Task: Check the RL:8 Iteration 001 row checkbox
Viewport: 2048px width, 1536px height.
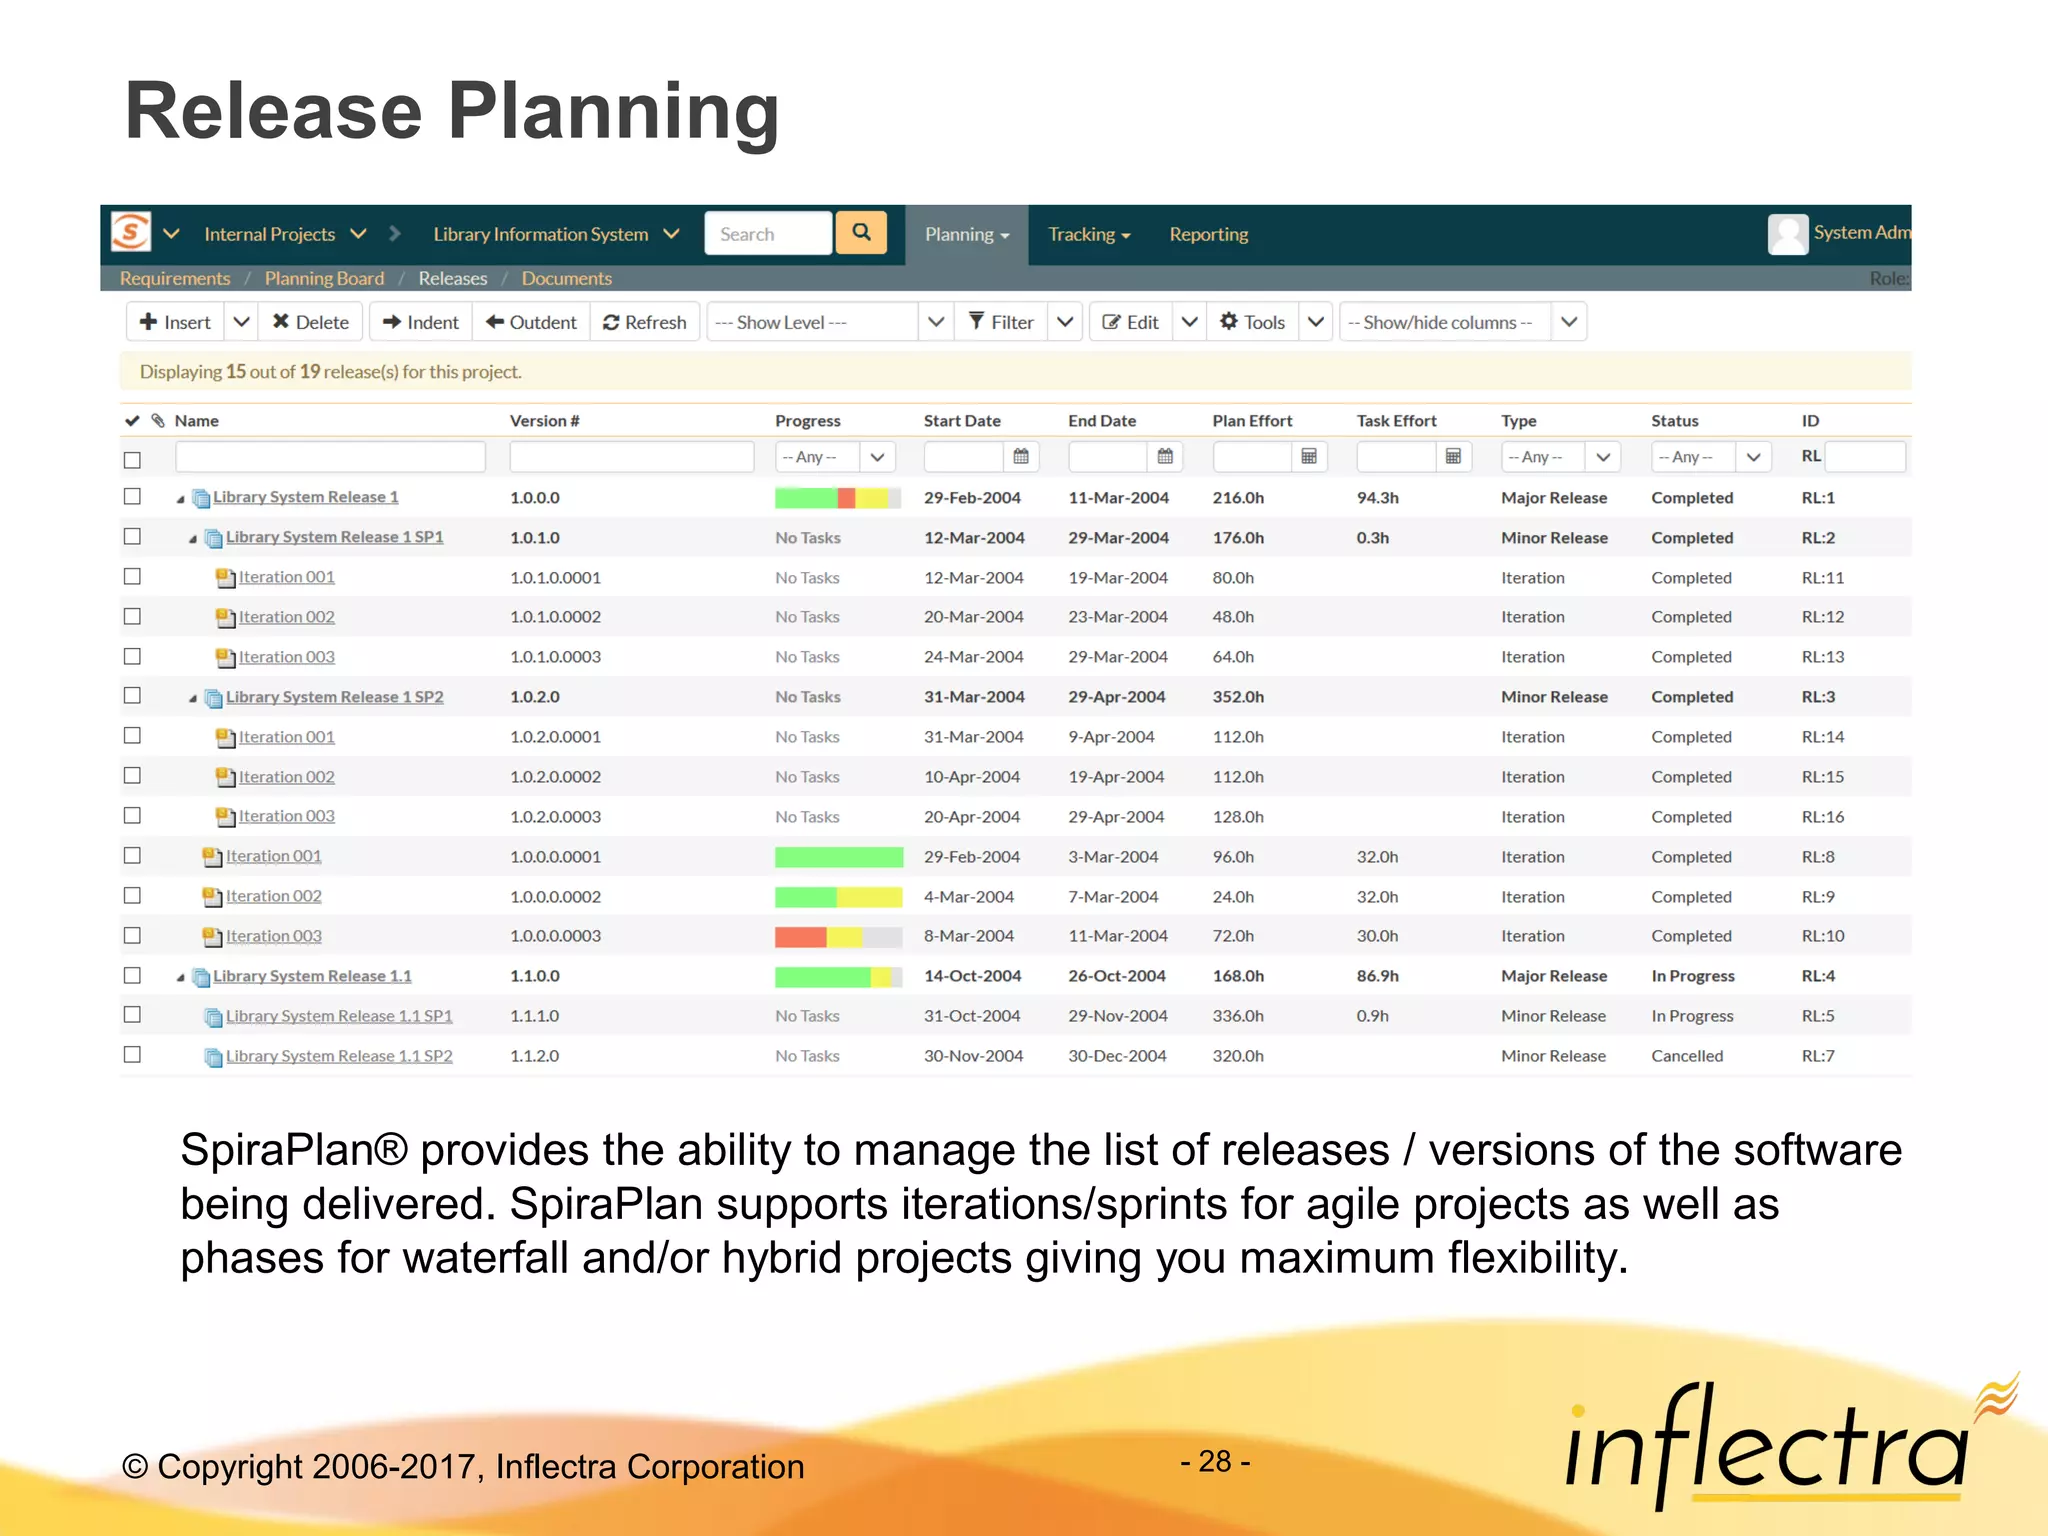Action: (x=132, y=855)
